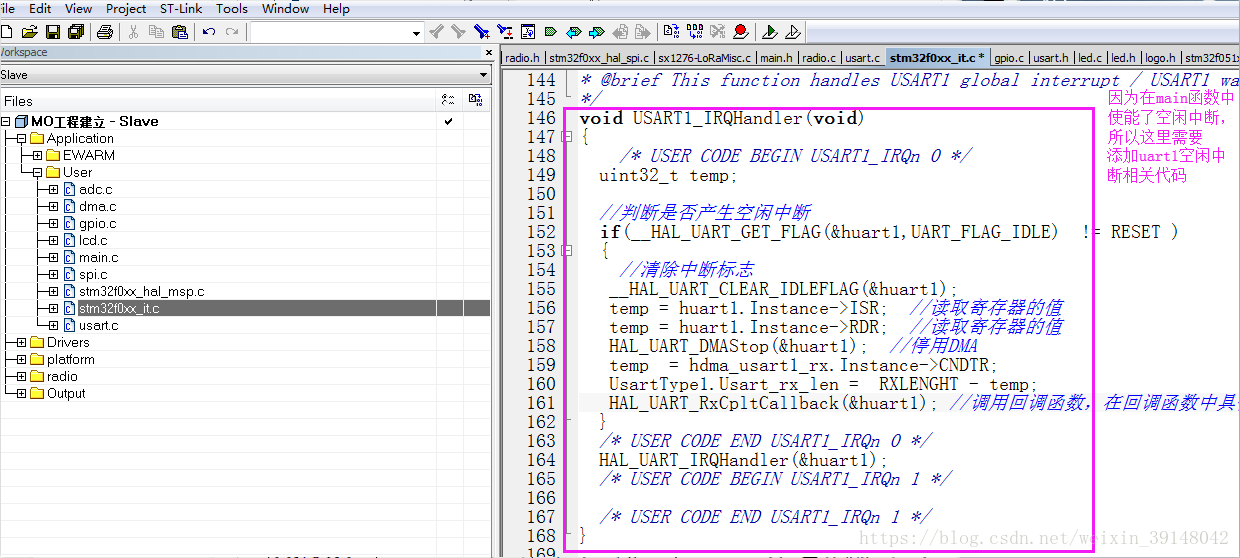This screenshot has width=1240, height=558.
Task: Click the checkmark next to the Slave project
Action: (x=448, y=121)
